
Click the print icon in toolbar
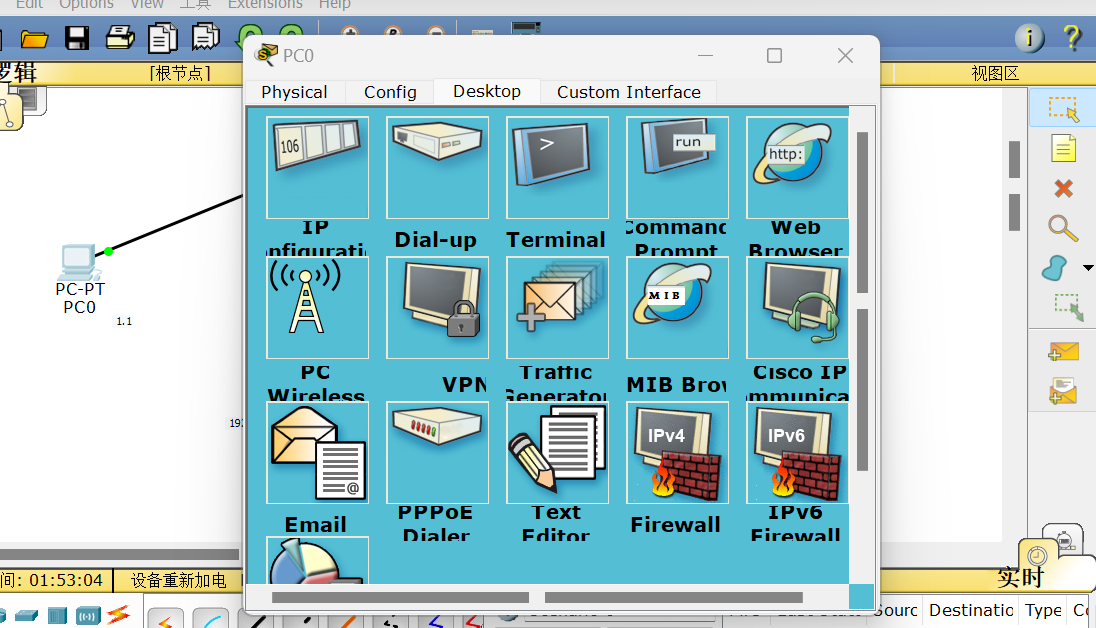(120, 37)
